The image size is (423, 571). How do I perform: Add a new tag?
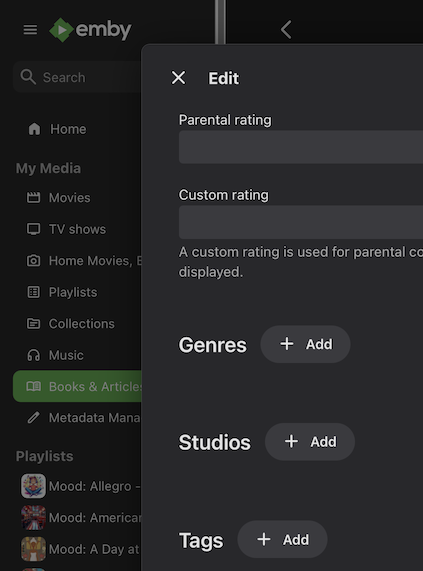pos(282,539)
